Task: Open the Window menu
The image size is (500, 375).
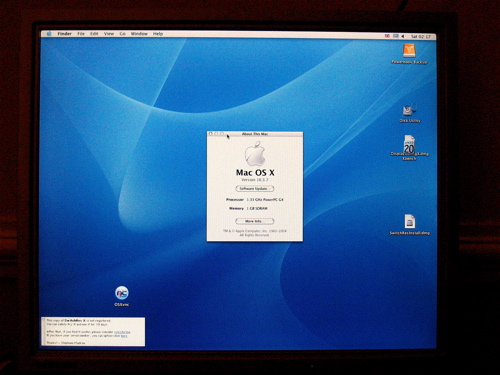Action: [x=139, y=34]
